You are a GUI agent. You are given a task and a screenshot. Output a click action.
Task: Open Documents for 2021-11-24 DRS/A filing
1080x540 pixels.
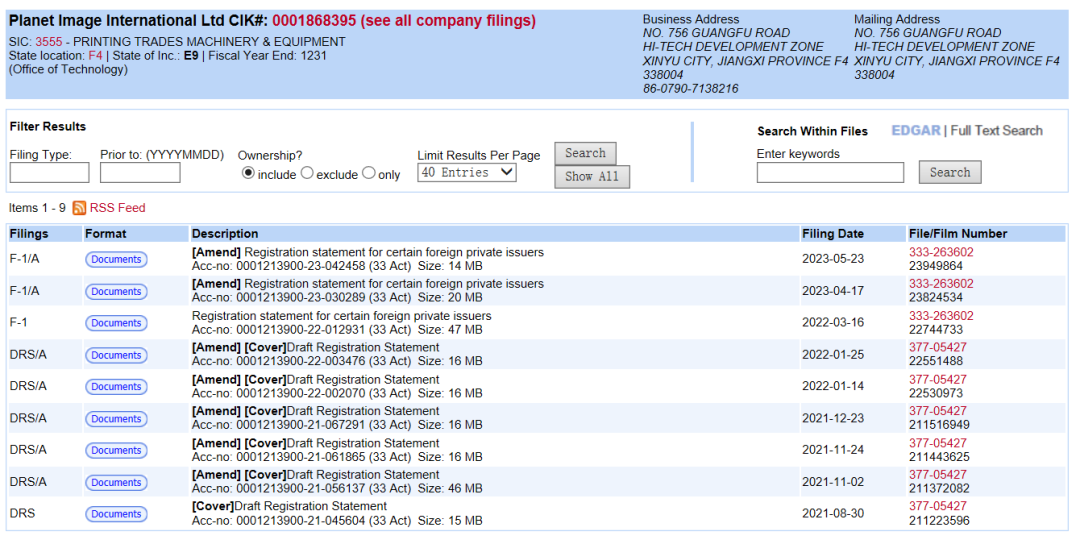point(116,450)
